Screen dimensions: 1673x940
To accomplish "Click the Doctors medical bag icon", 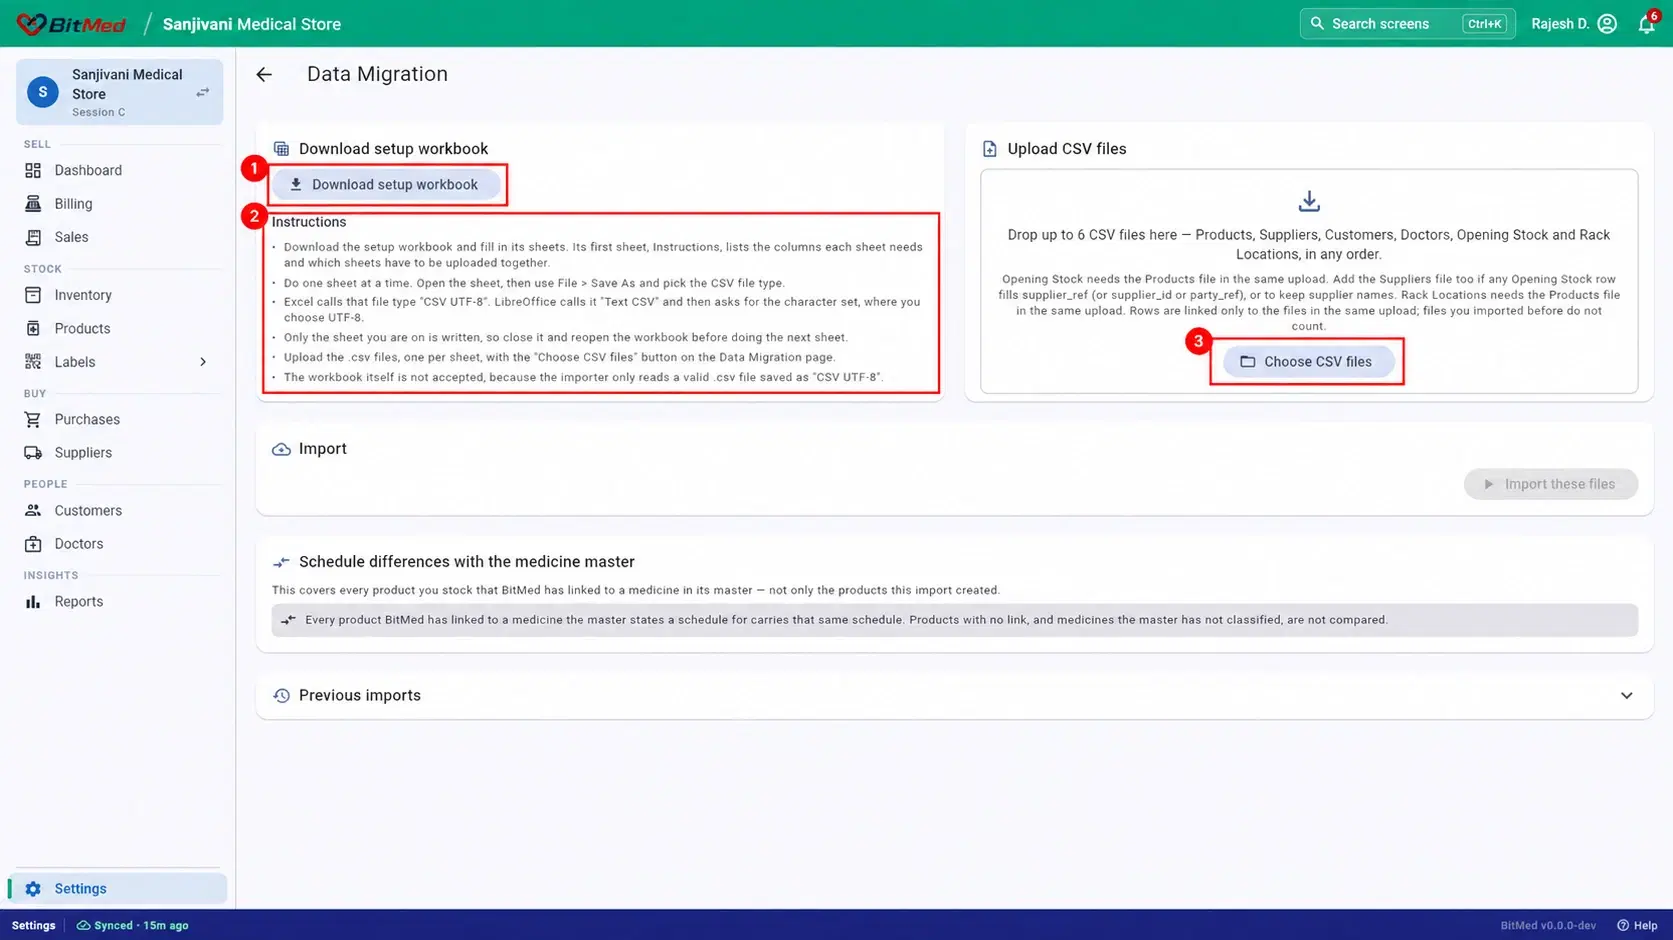I will pos(33,544).
